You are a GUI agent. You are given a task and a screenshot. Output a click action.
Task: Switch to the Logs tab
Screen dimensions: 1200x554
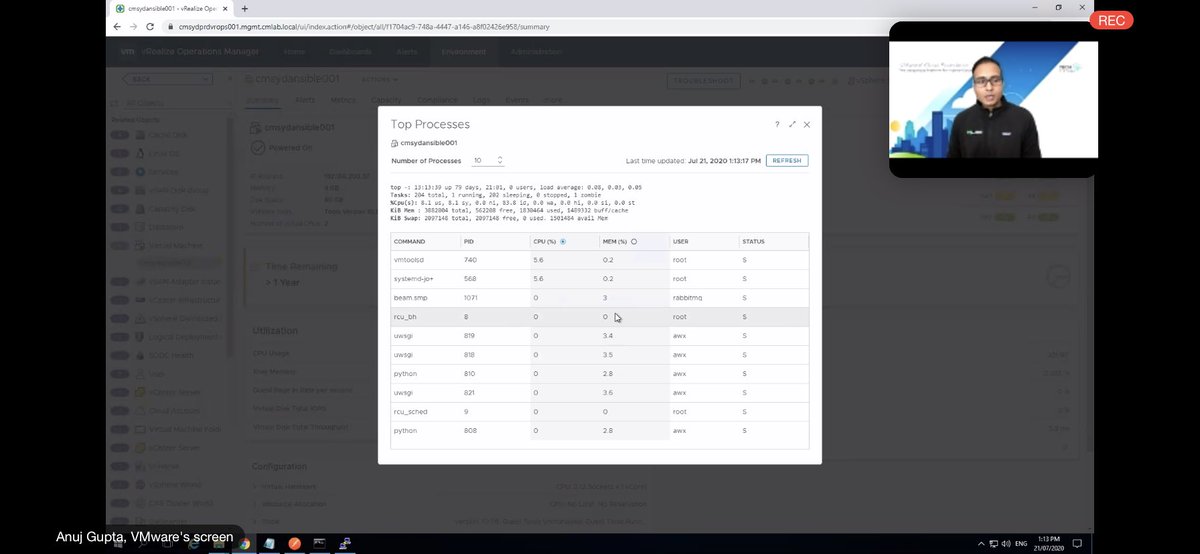pyautogui.click(x=481, y=100)
